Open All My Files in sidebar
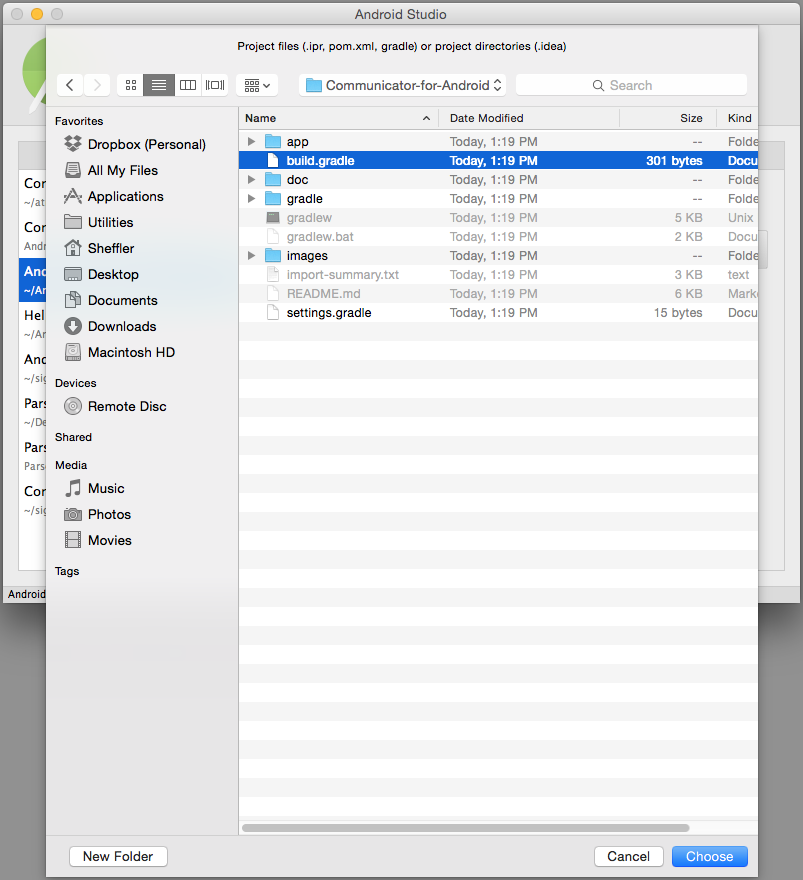 (111, 170)
